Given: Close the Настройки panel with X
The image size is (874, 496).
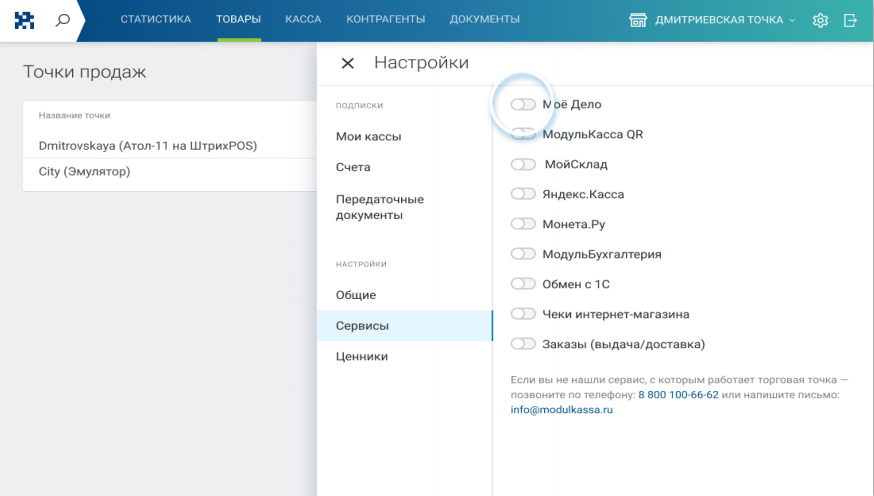Looking at the screenshot, I should 348,64.
